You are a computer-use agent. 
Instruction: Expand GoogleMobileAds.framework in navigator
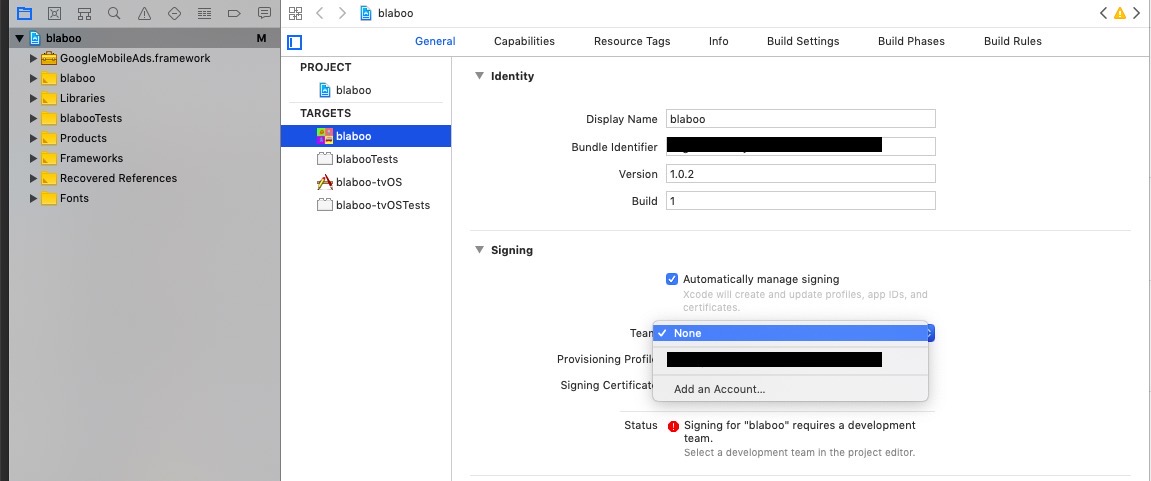point(33,58)
